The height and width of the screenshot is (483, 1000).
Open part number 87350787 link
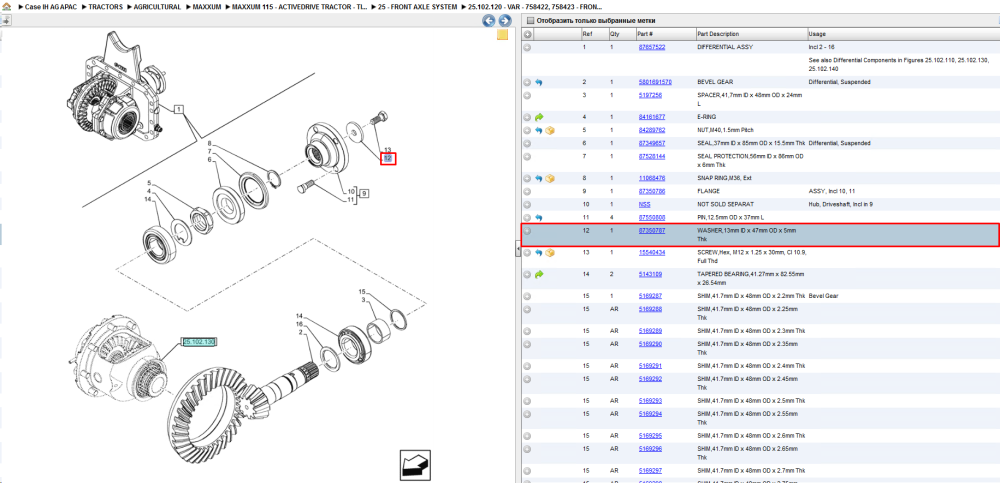click(x=652, y=230)
